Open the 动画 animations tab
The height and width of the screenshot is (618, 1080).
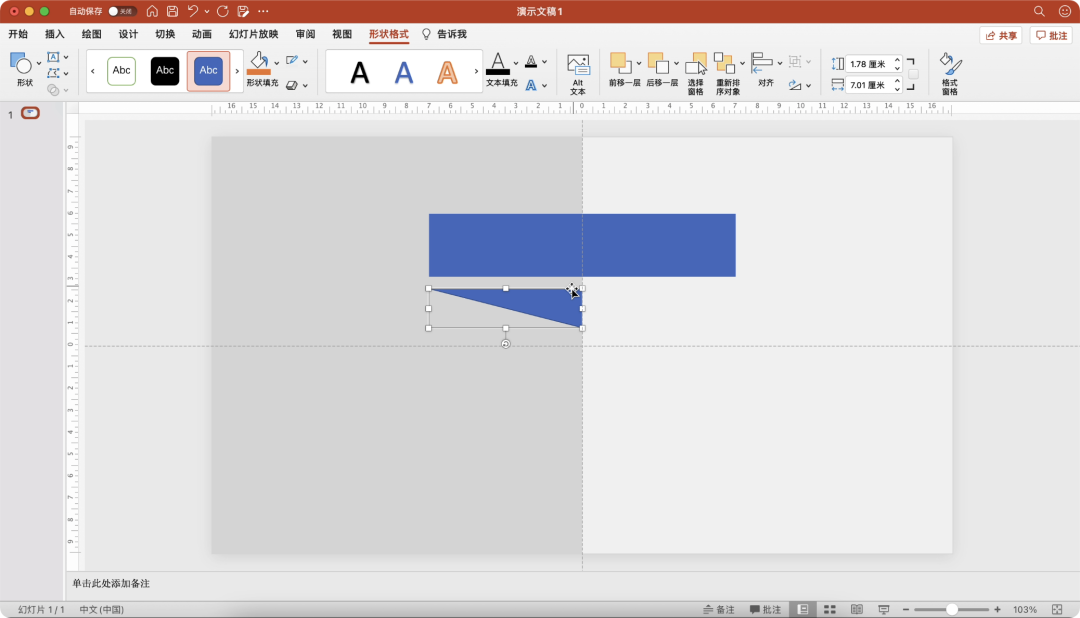click(201, 34)
